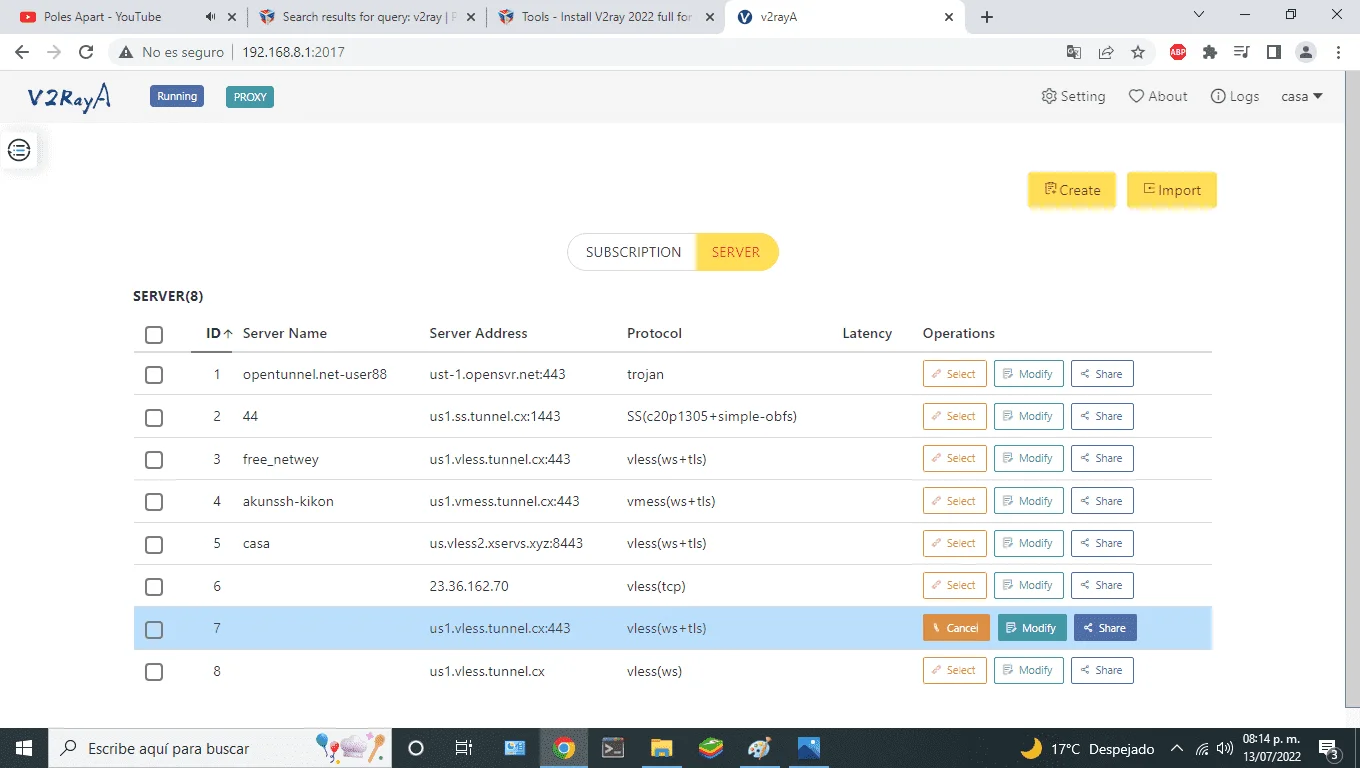Share the opentunnel.net-user88 server
Viewport: 1360px width, 768px height.
(x=1102, y=374)
